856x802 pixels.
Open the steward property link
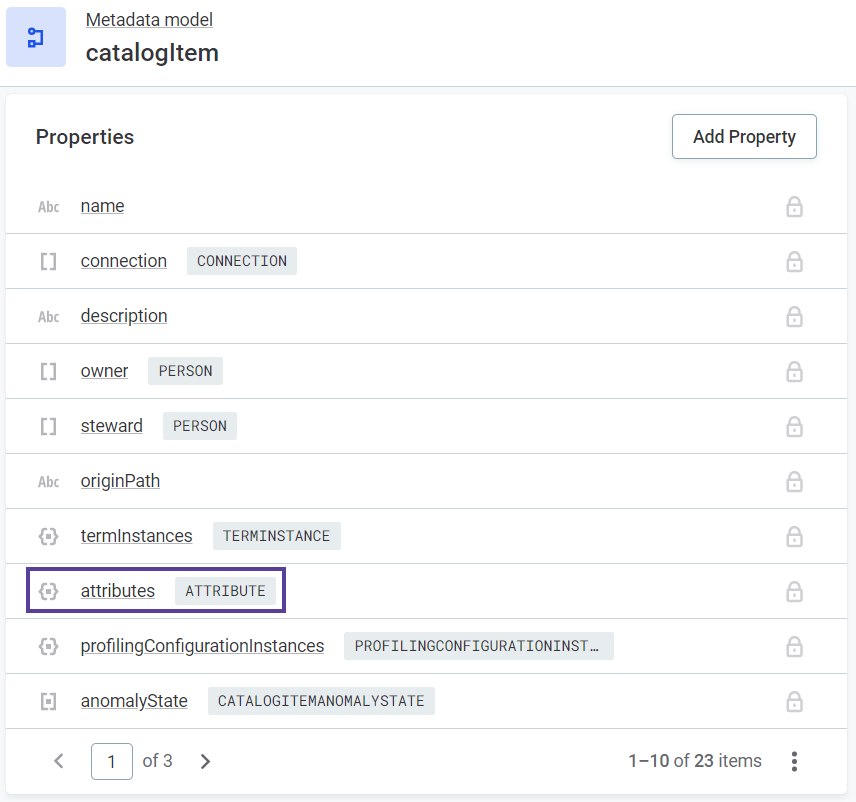coord(112,426)
